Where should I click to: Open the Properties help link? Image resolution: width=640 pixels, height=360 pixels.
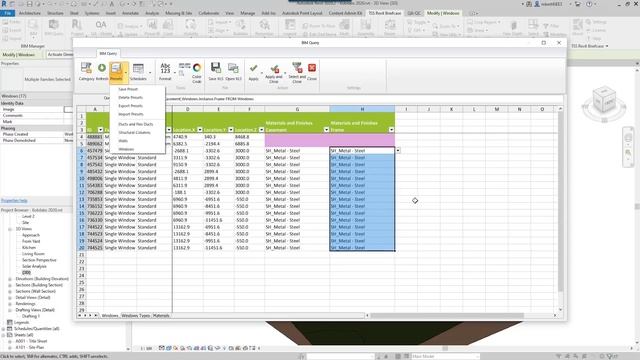tap(14, 200)
